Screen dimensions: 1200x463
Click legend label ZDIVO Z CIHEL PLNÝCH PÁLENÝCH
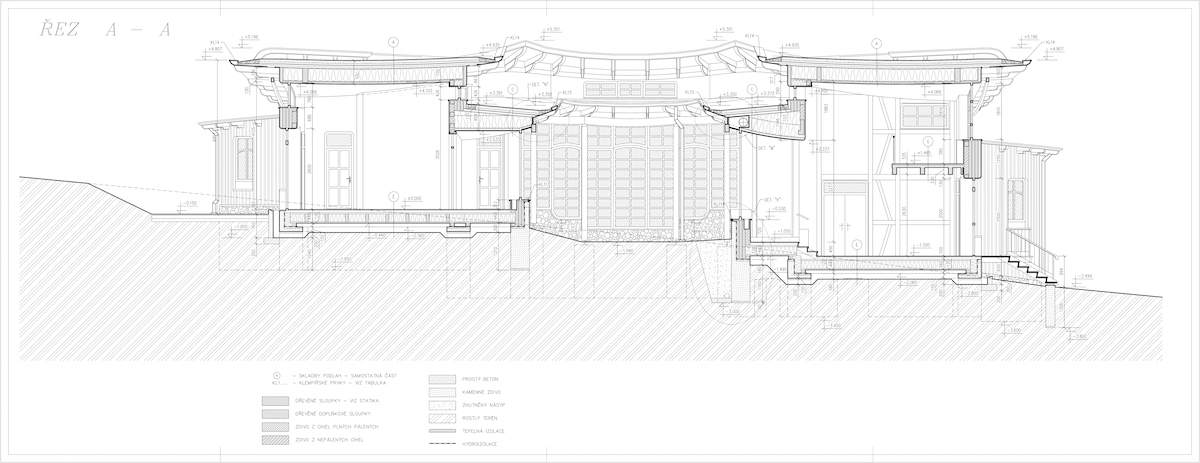[x=337, y=427]
